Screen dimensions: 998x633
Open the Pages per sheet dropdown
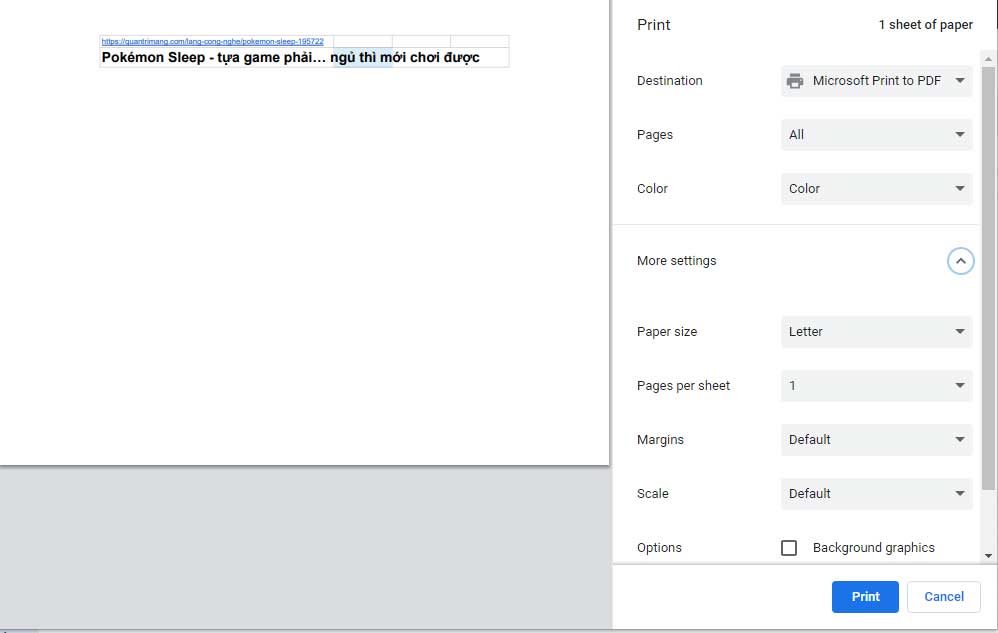pos(876,386)
